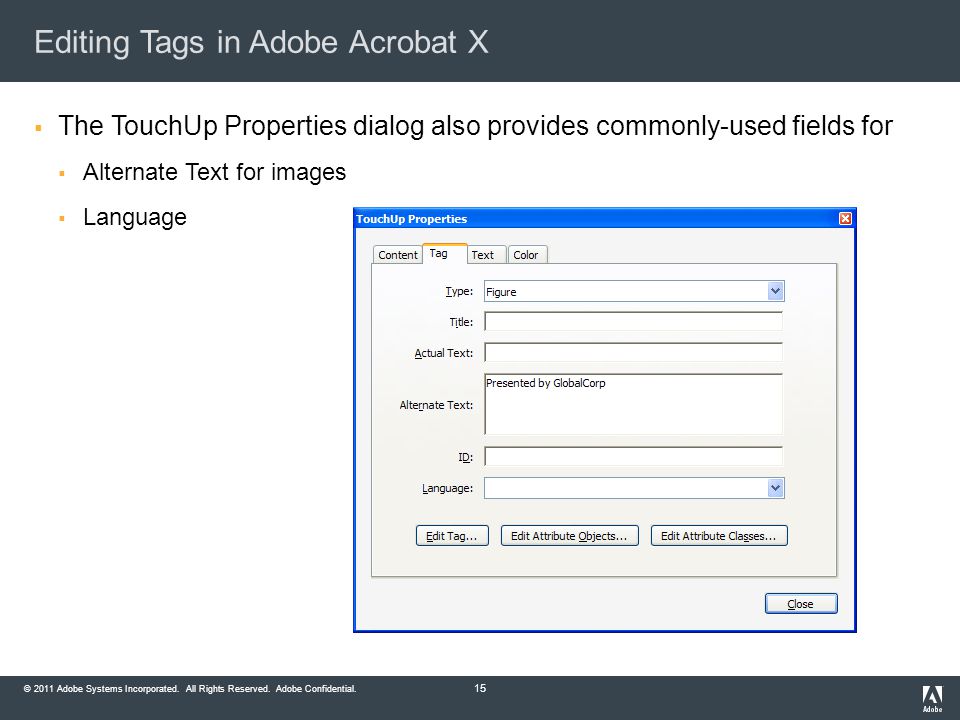Click the Adobe logo in the footer
The image size is (960, 720).
click(932, 699)
